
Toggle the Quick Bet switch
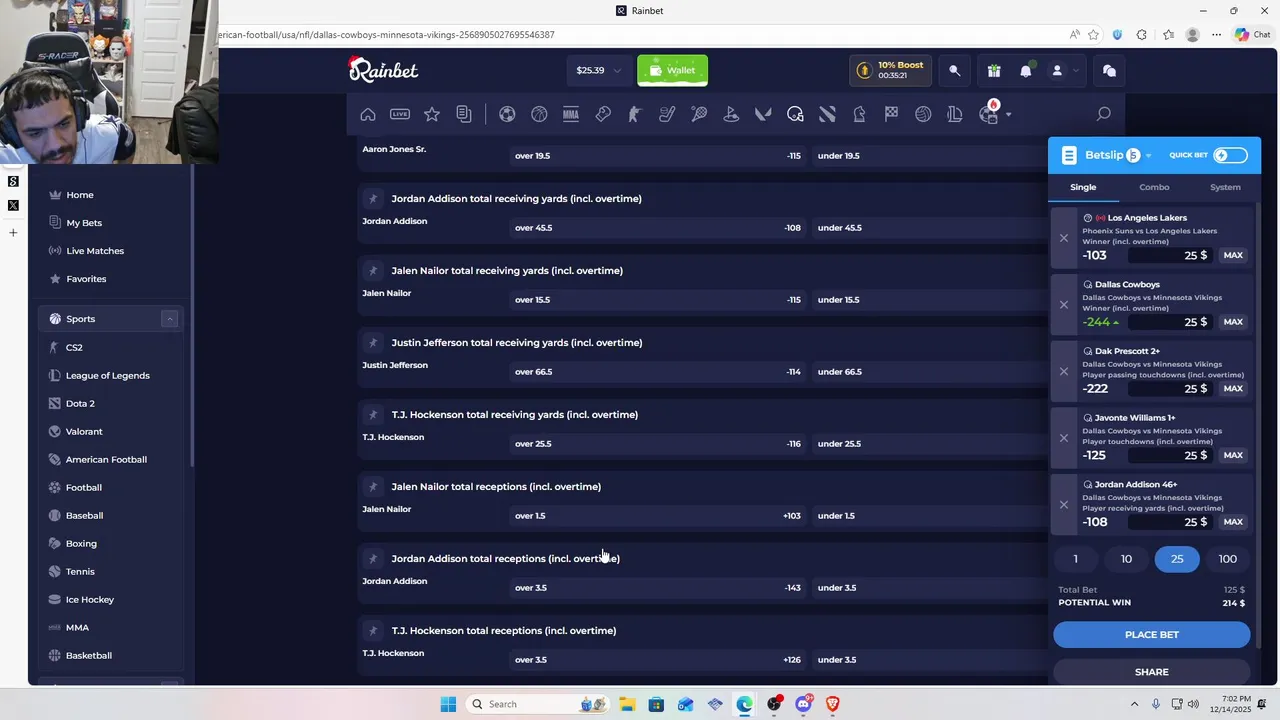(1230, 155)
